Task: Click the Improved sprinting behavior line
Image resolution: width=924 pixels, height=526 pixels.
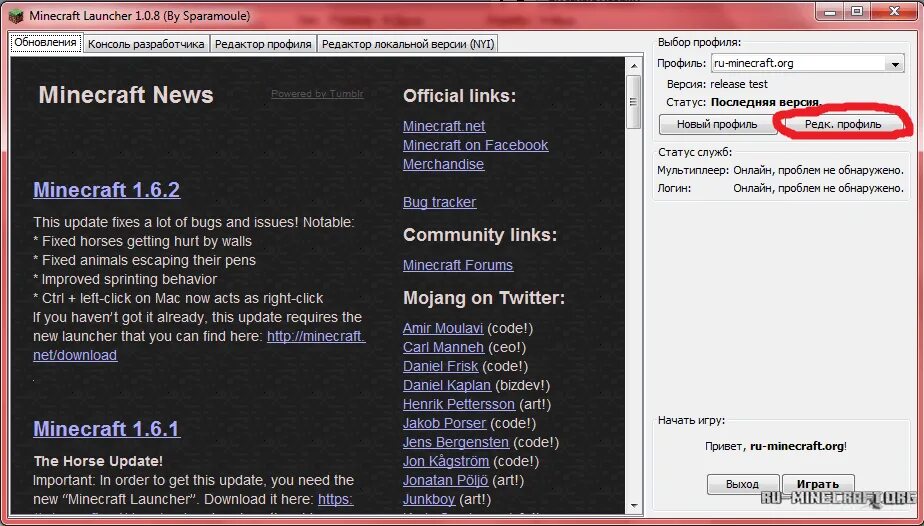Action: 125,279
